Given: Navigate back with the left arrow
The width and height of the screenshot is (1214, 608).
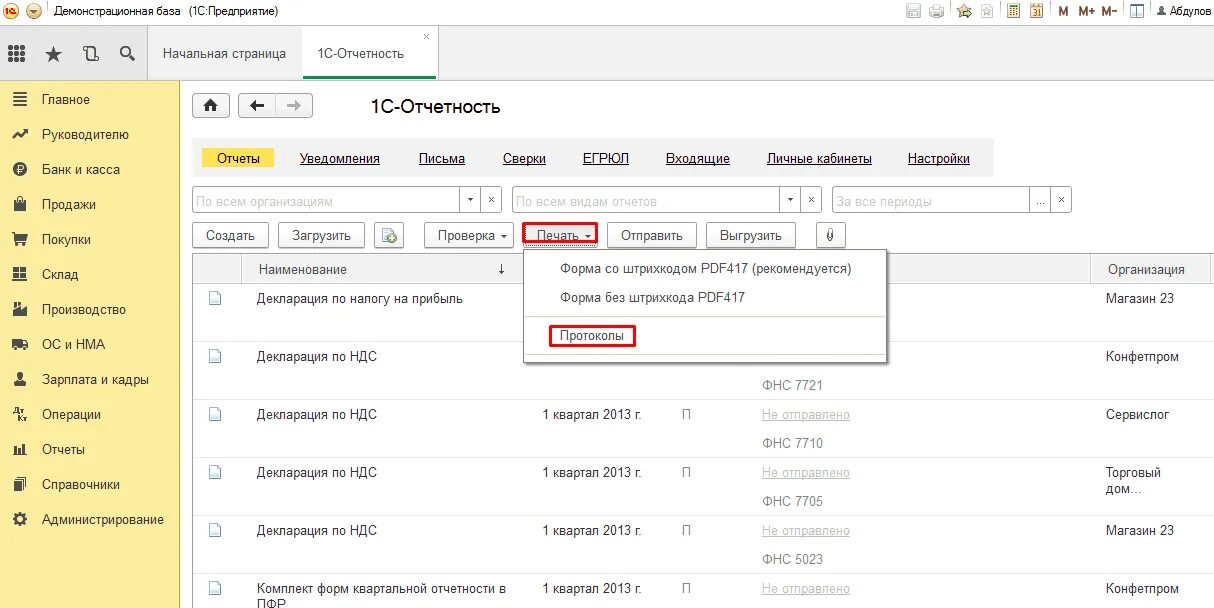Looking at the screenshot, I should pyautogui.click(x=257, y=106).
